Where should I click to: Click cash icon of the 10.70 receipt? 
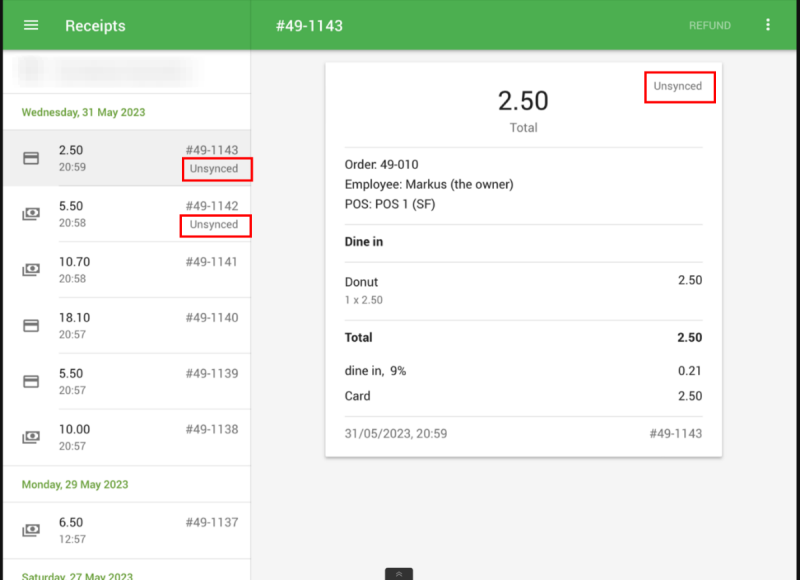31,270
